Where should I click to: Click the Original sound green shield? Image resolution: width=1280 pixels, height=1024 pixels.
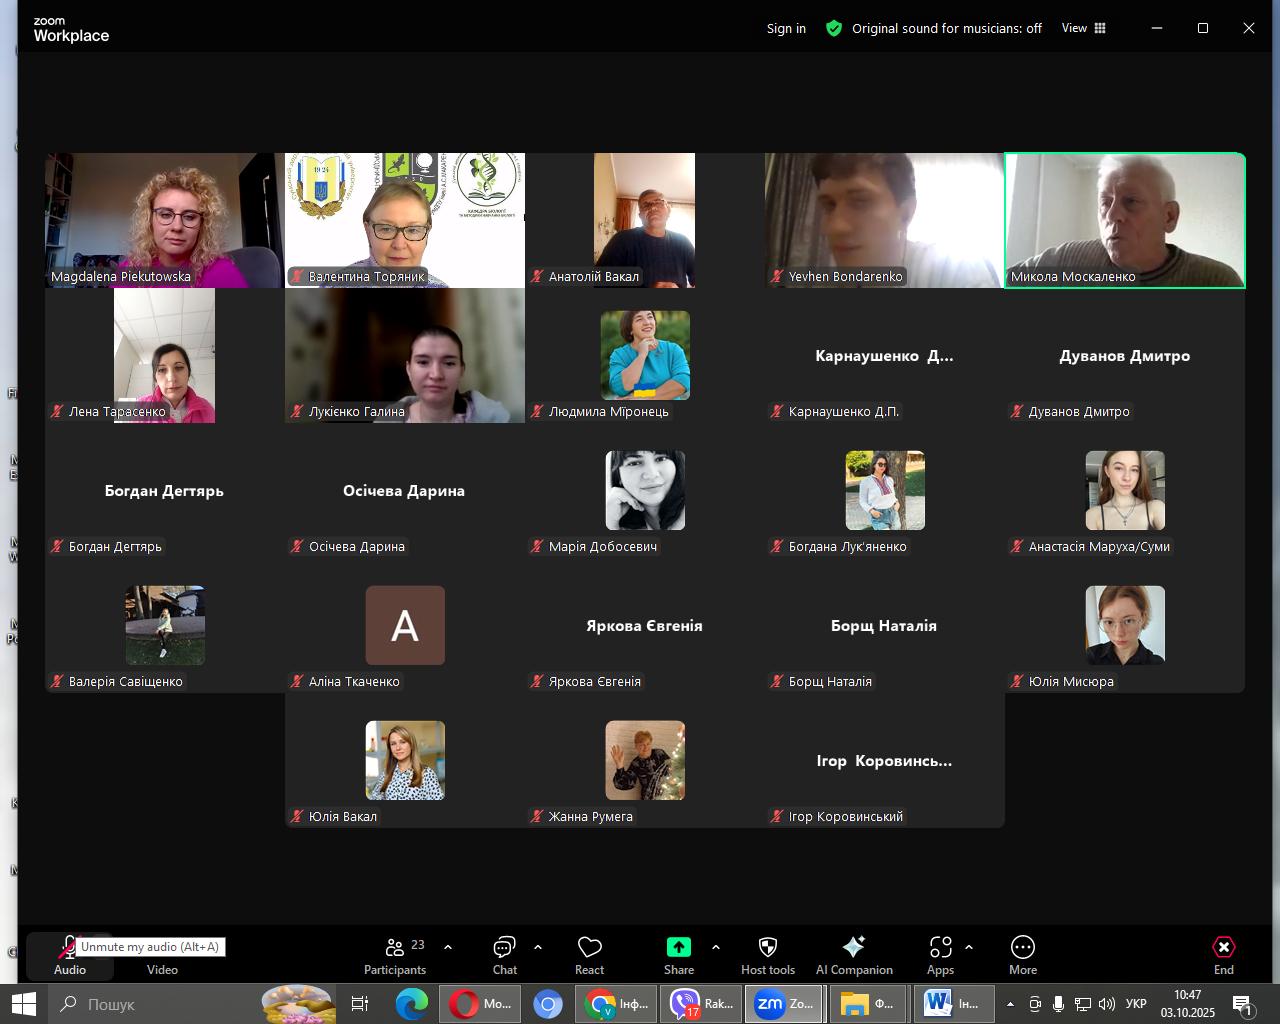click(x=834, y=28)
